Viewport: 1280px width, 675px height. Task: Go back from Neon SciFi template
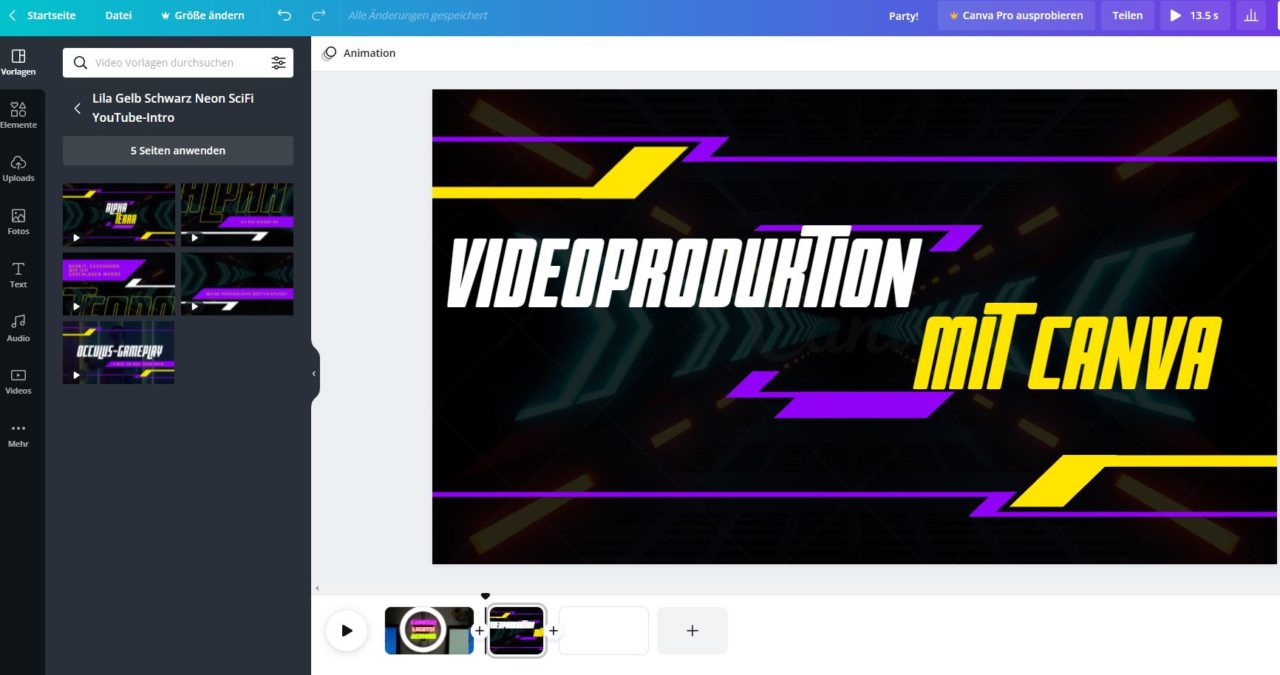pos(77,108)
